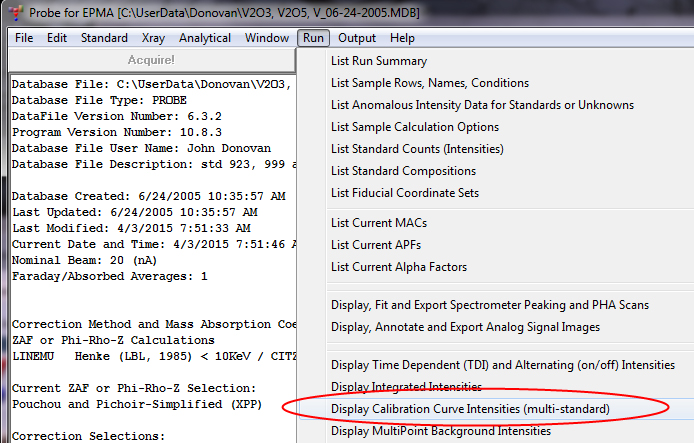Open the Edit menu
The height and width of the screenshot is (443, 694).
(57, 38)
